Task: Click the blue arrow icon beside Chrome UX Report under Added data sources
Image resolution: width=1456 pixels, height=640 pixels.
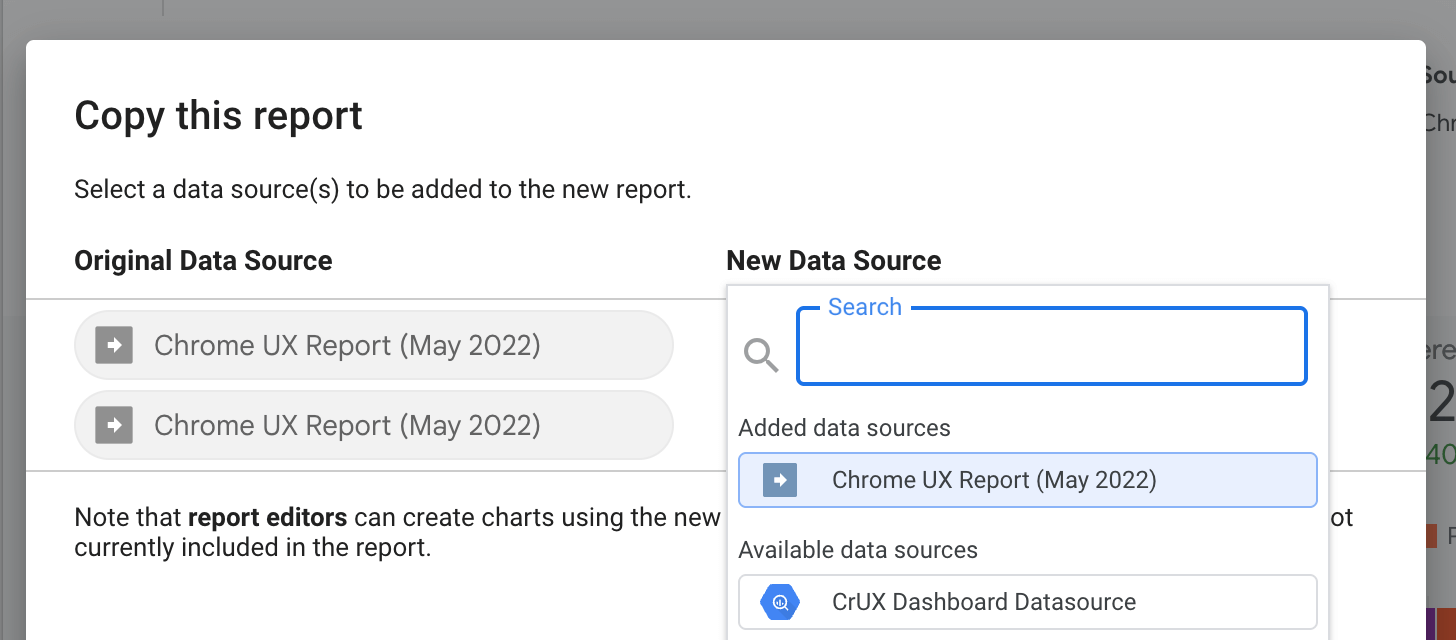Action: (778, 479)
